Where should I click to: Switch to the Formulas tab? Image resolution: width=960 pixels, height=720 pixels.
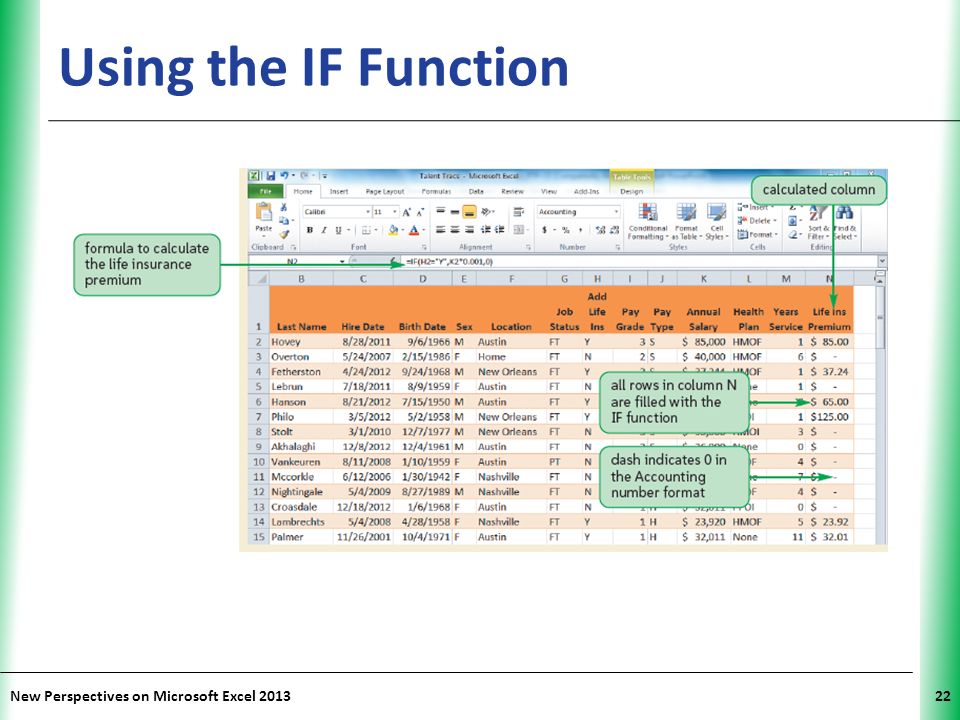[x=436, y=192]
